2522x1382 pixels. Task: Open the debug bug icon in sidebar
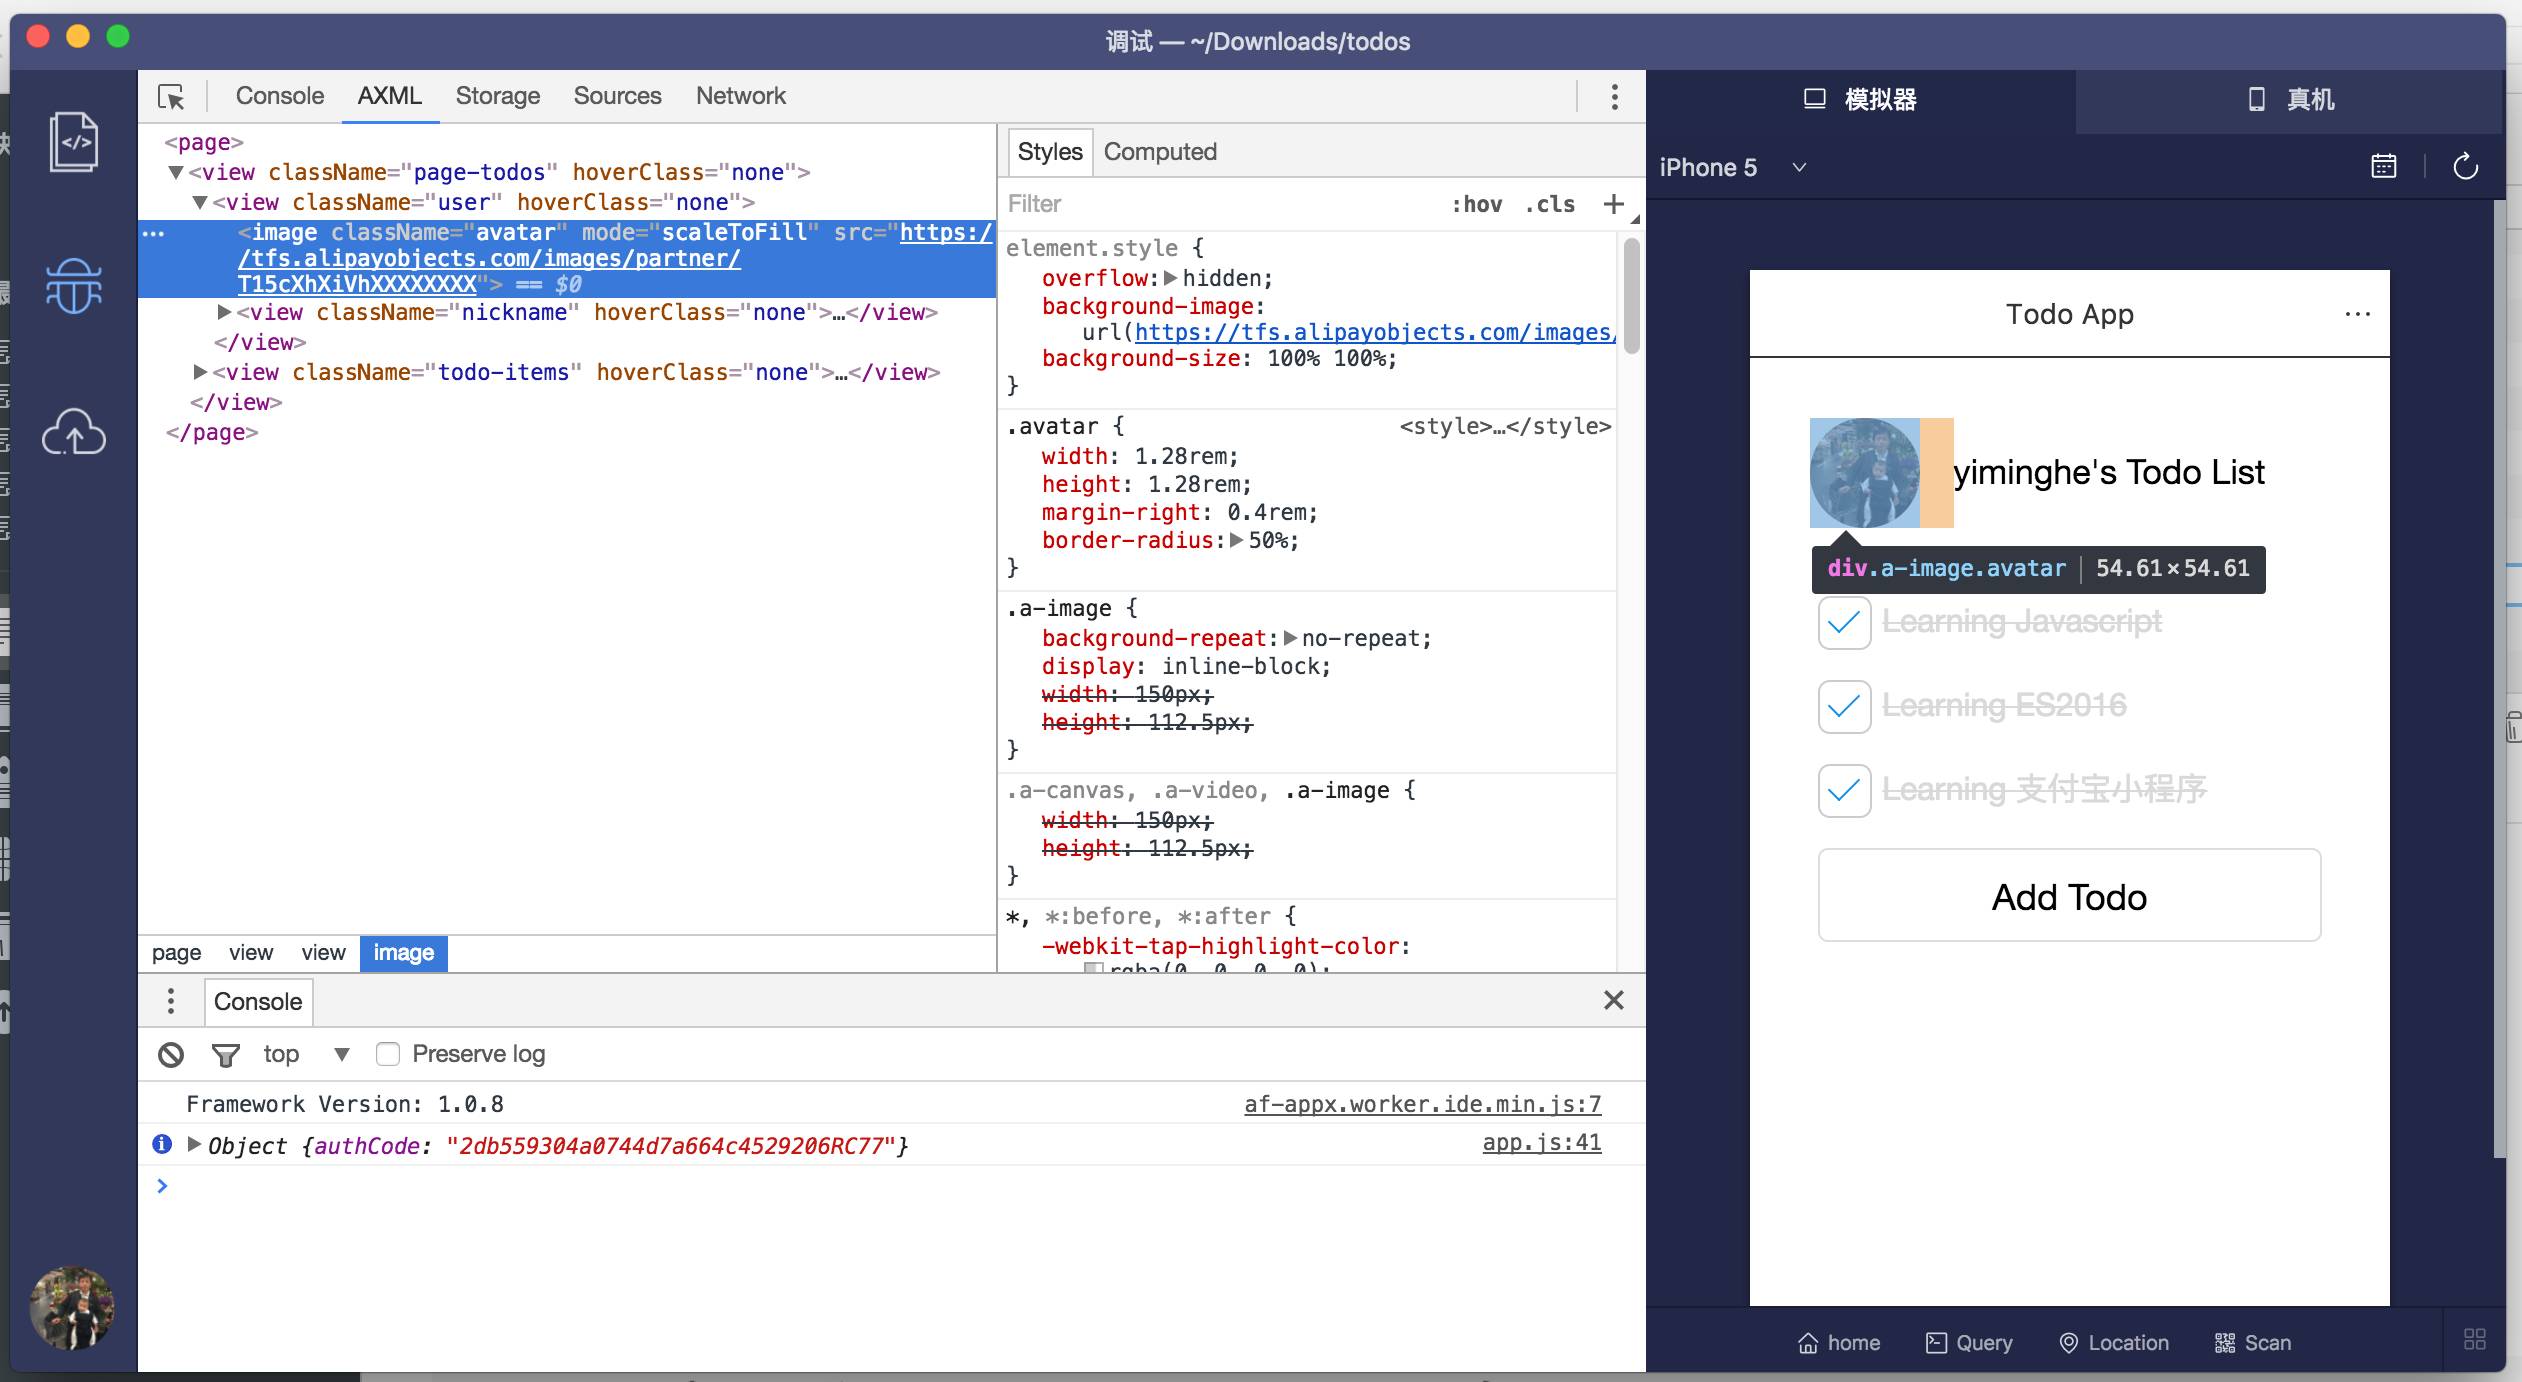pos(74,287)
